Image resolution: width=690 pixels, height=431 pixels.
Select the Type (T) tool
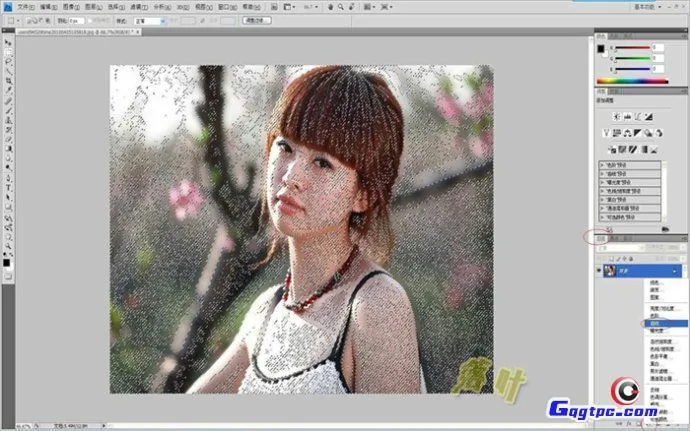point(8,187)
